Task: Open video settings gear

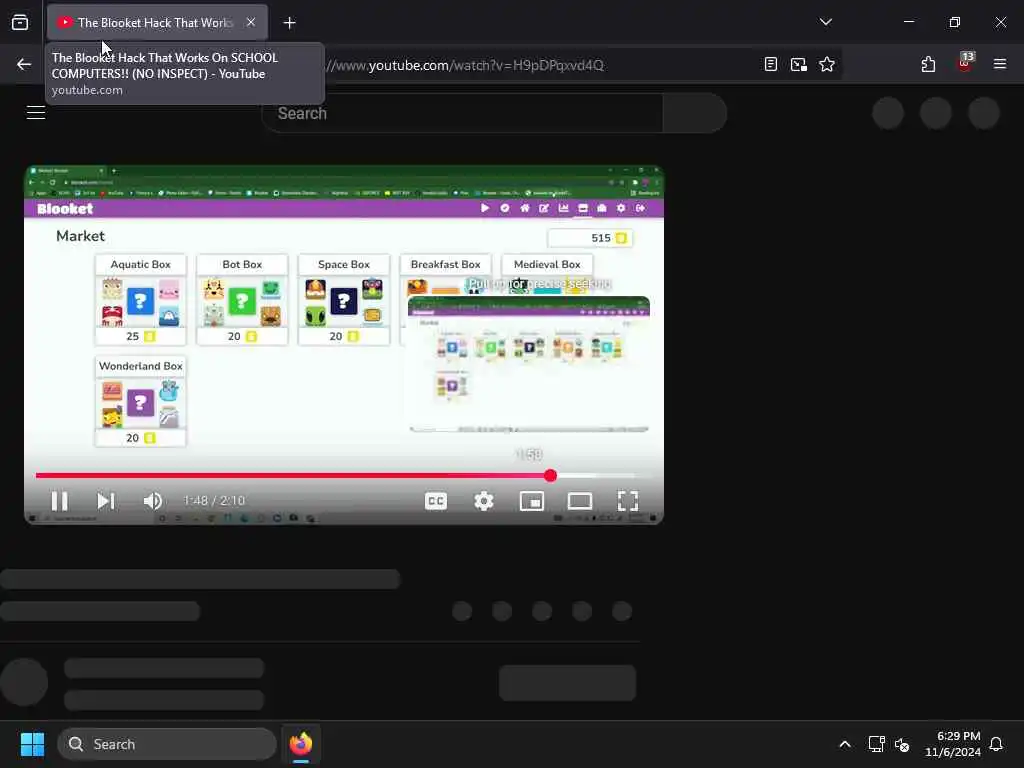Action: click(484, 501)
